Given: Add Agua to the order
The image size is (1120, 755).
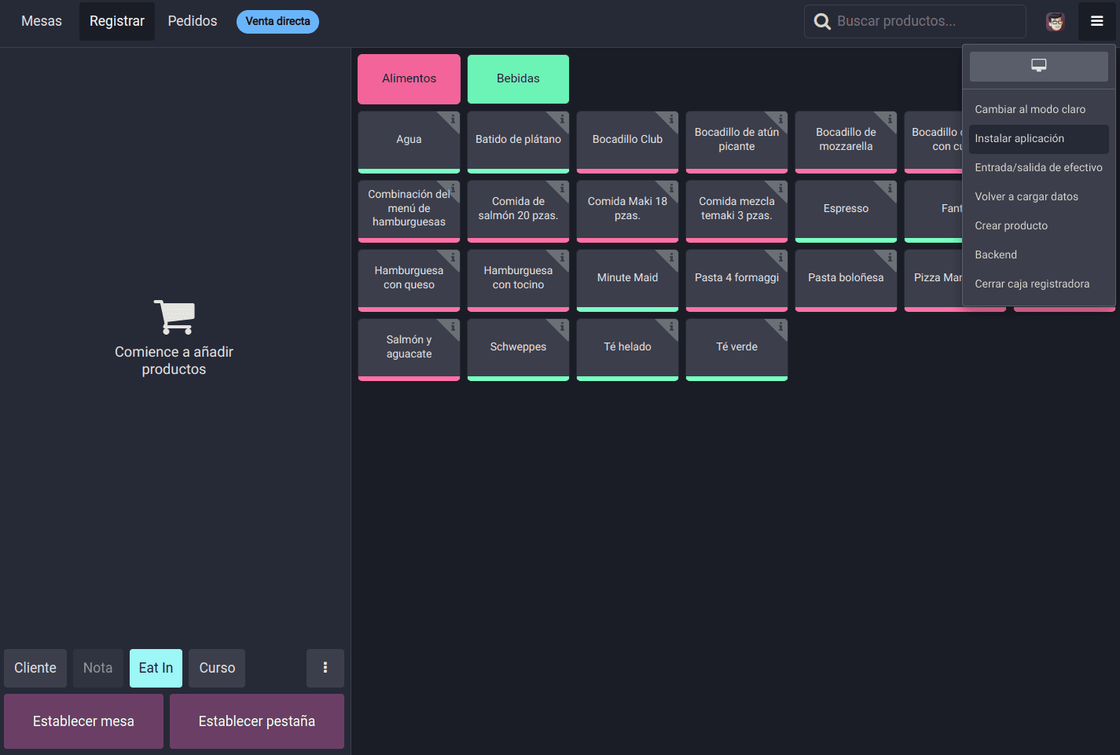Looking at the screenshot, I should 409,141.
